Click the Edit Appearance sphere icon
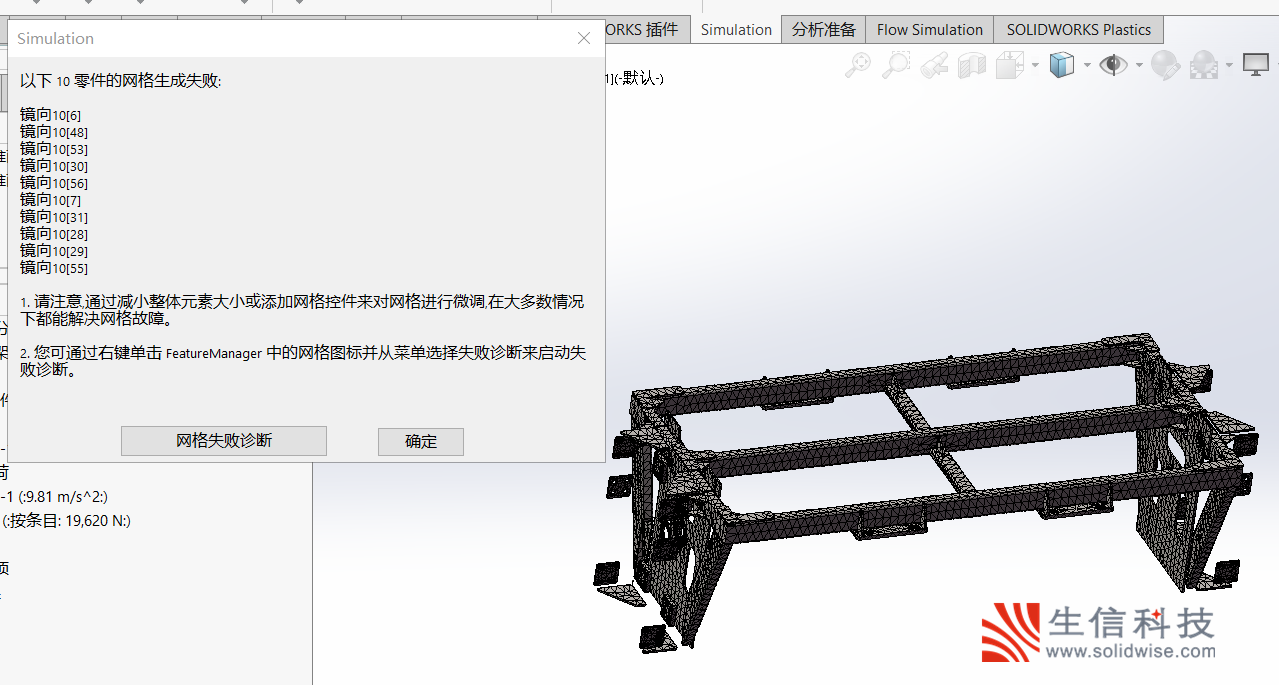The width and height of the screenshot is (1279, 685). (1164, 66)
